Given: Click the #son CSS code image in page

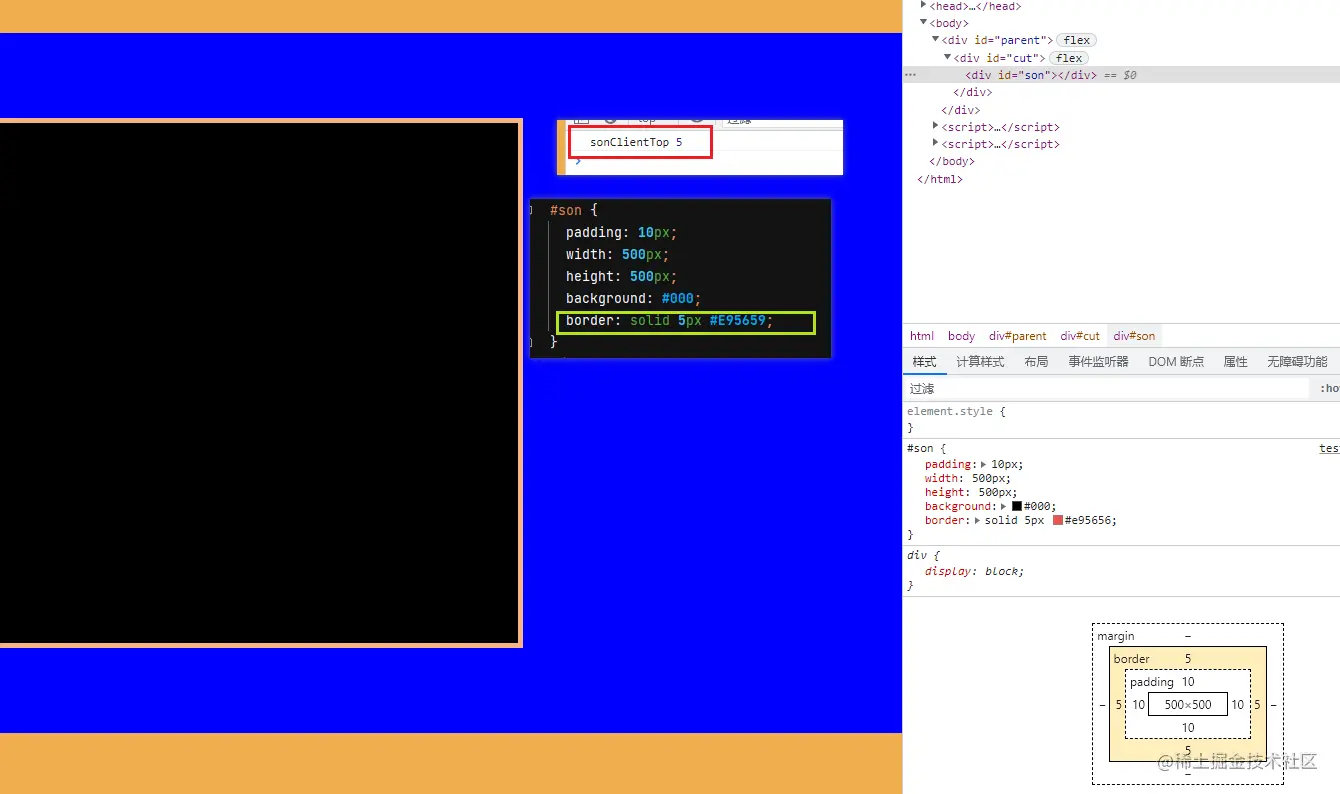Looking at the screenshot, I should point(681,278).
